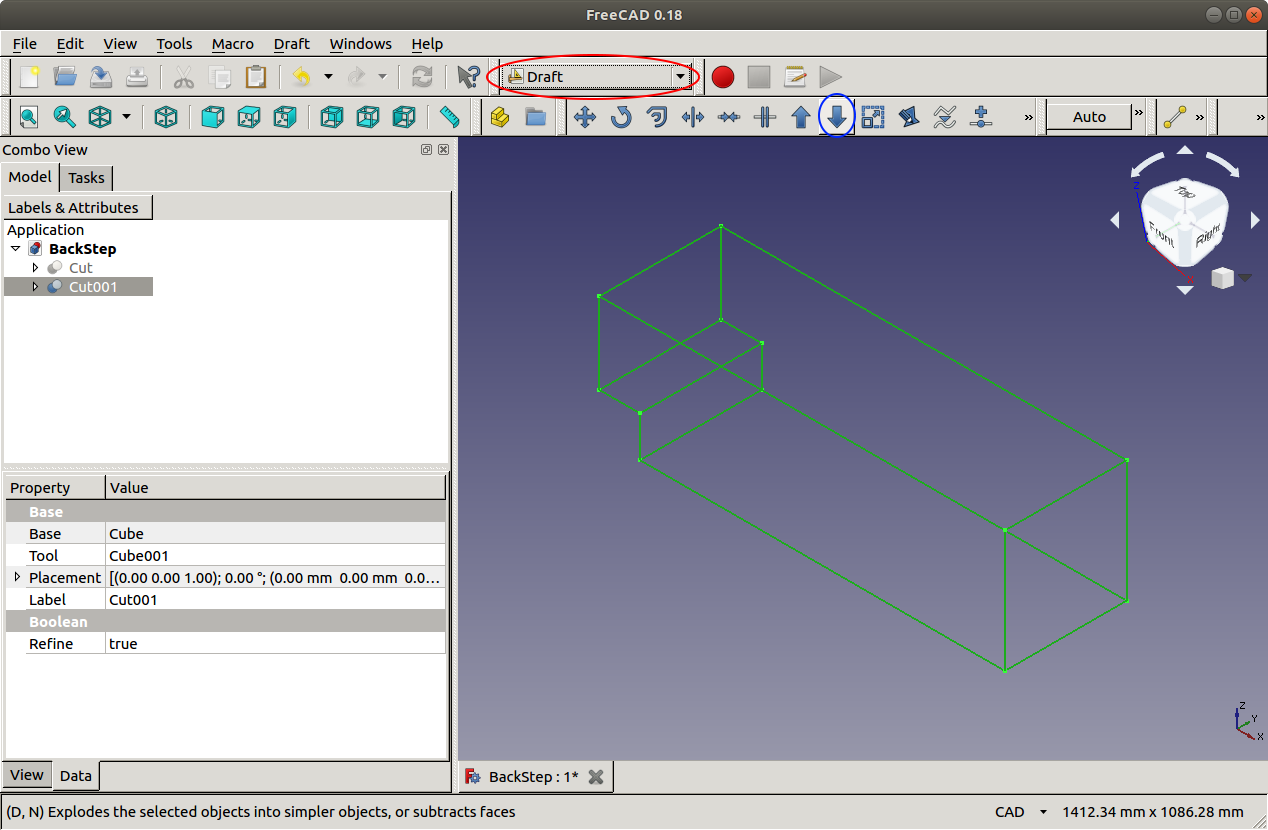Set isometric view with axonometric cube icon
This screenshot has width=1268, height=830.
point(166,117)
